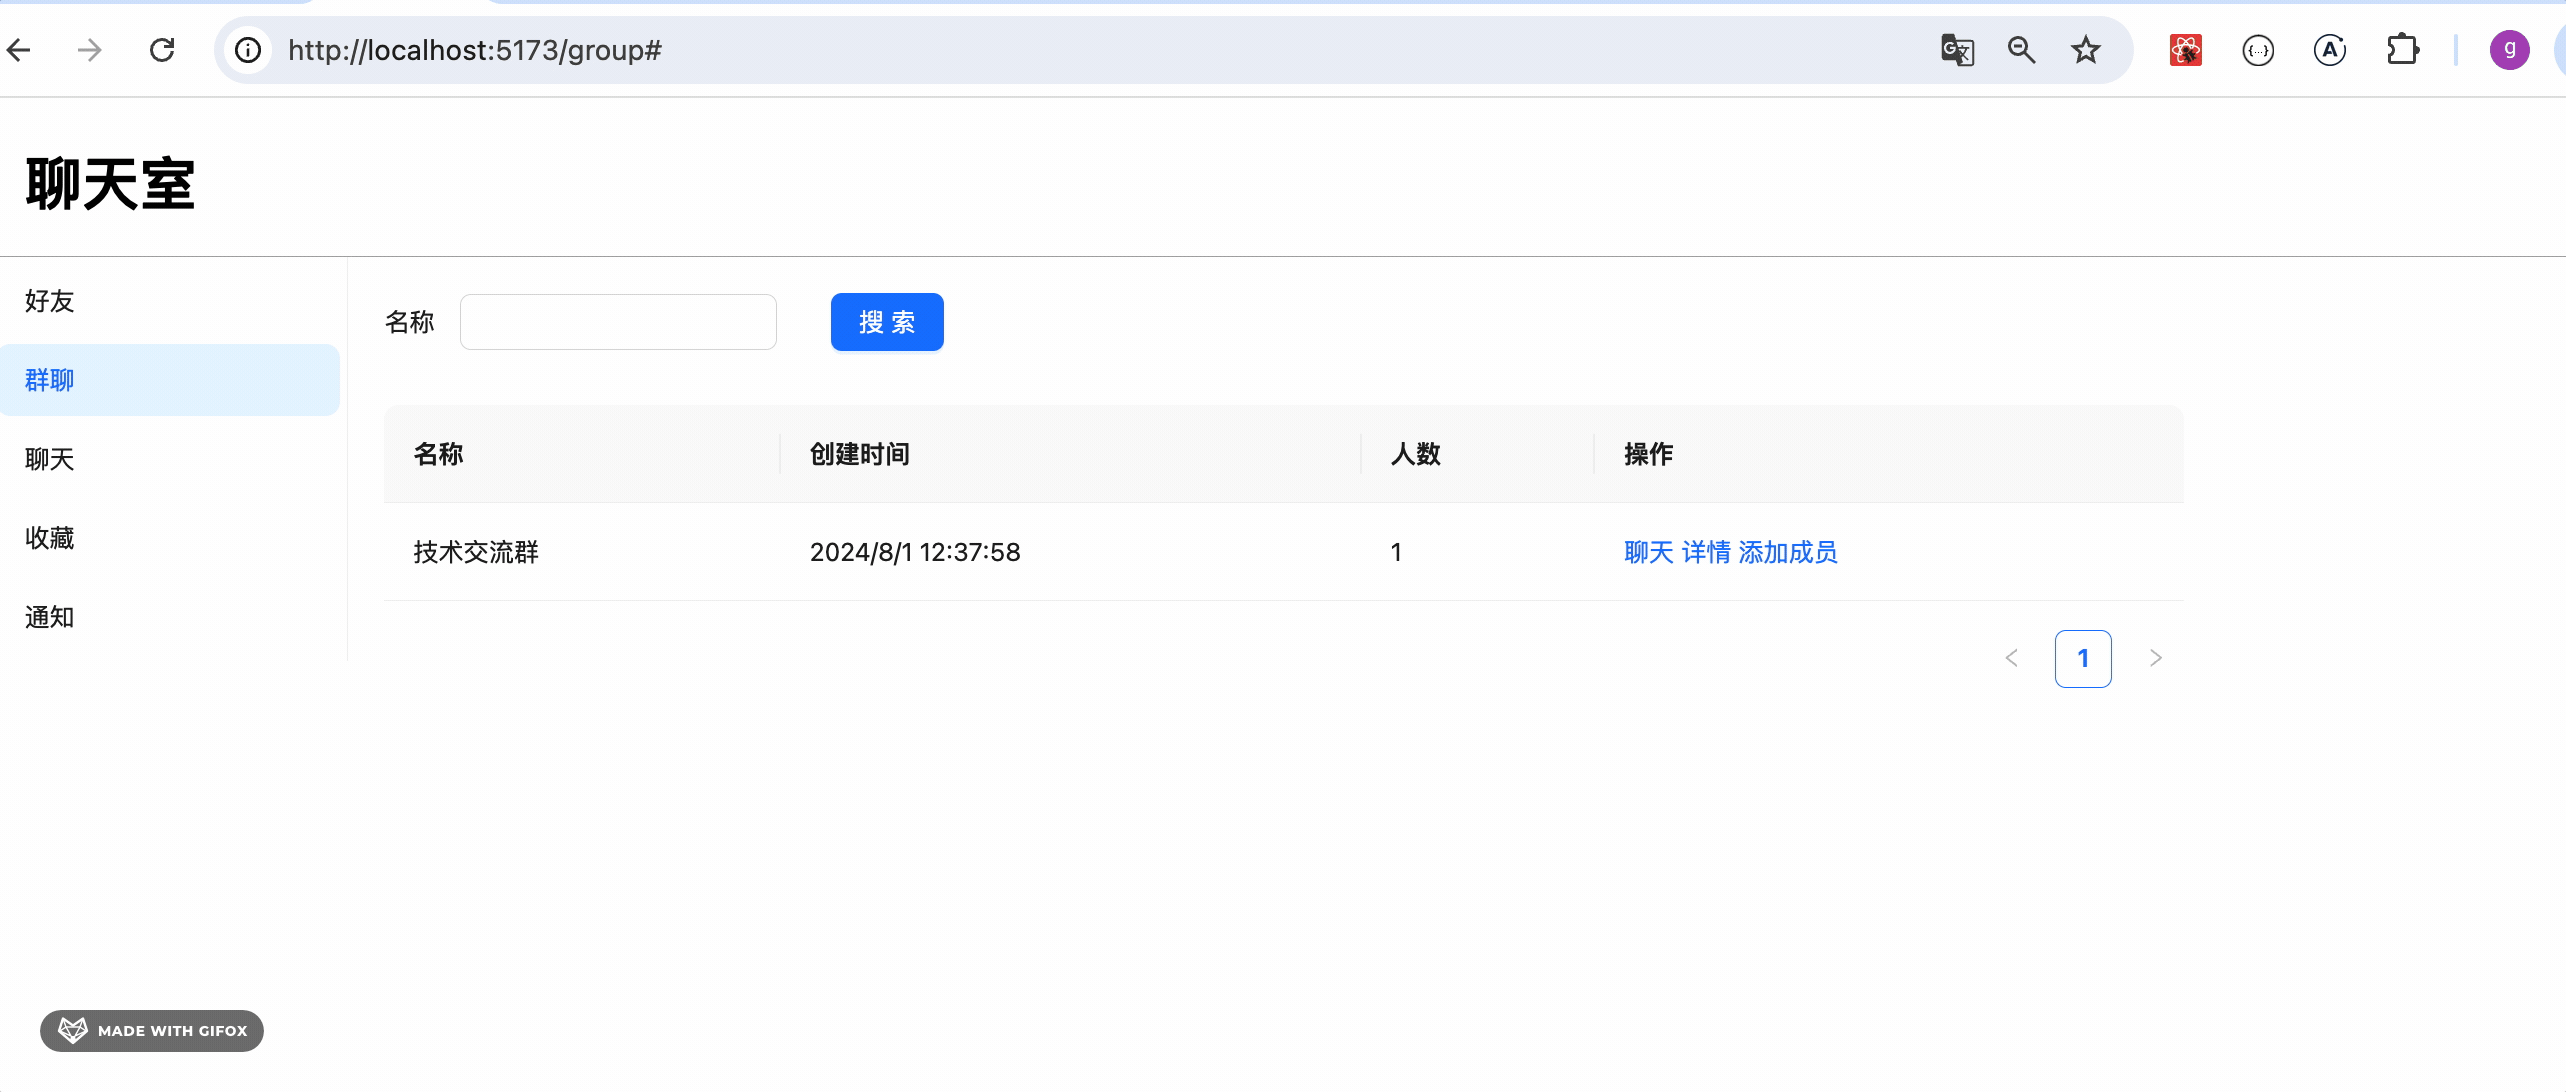Viewport: 2566px width, 1092px height.
Task: Click the blue 搜索 button
Action: pyautogui.click(x=886, y=322)
